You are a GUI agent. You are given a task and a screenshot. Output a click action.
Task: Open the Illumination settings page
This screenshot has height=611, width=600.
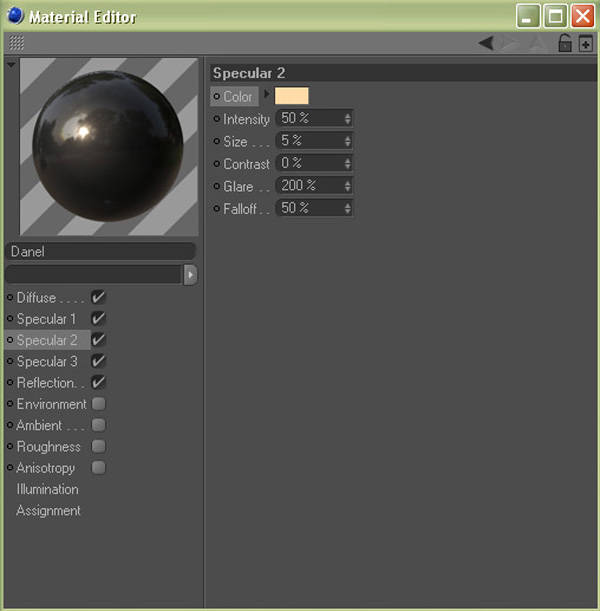[x=47, y=490]
